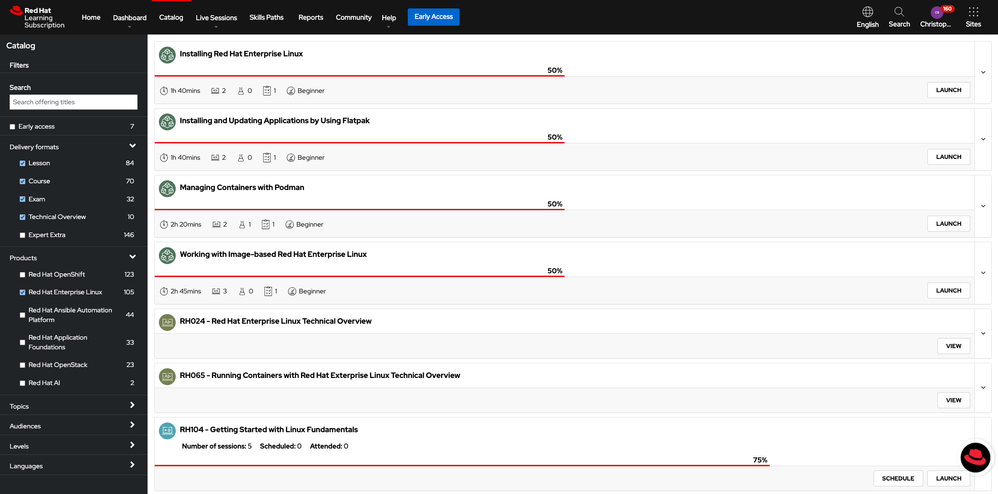Click the Schedule button for RH104
Screen dimensions: 998x494
(x=897, y=478)
